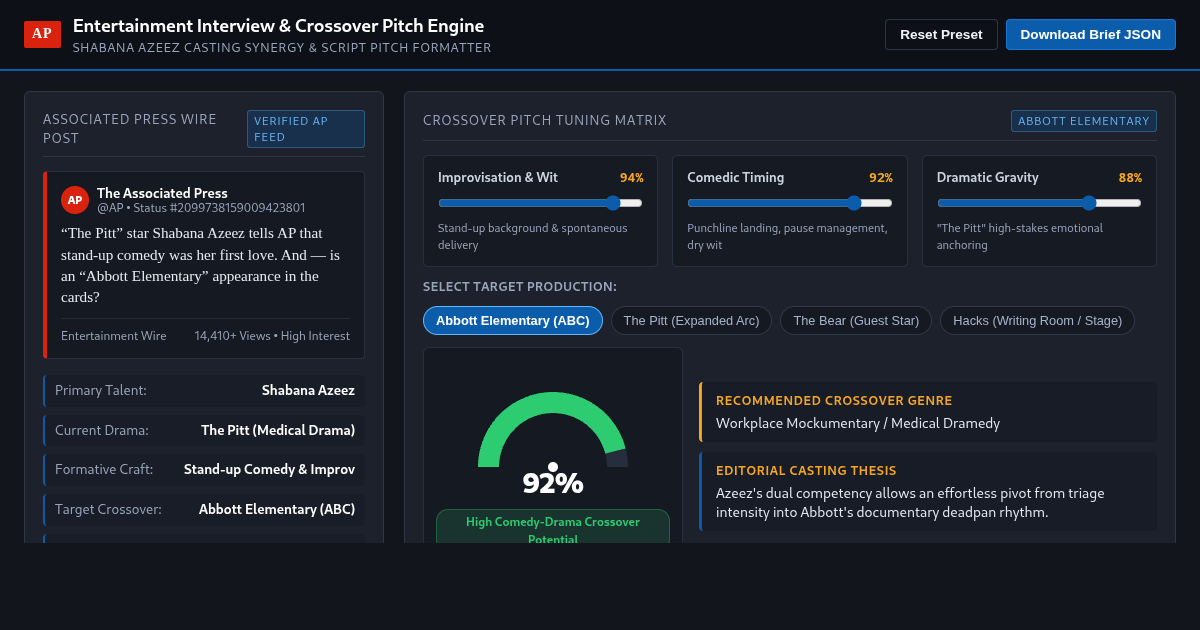The image size is (1200, 630).
Task: Click the Dramatic Gravity 88% value
Action: point(1130,178)
